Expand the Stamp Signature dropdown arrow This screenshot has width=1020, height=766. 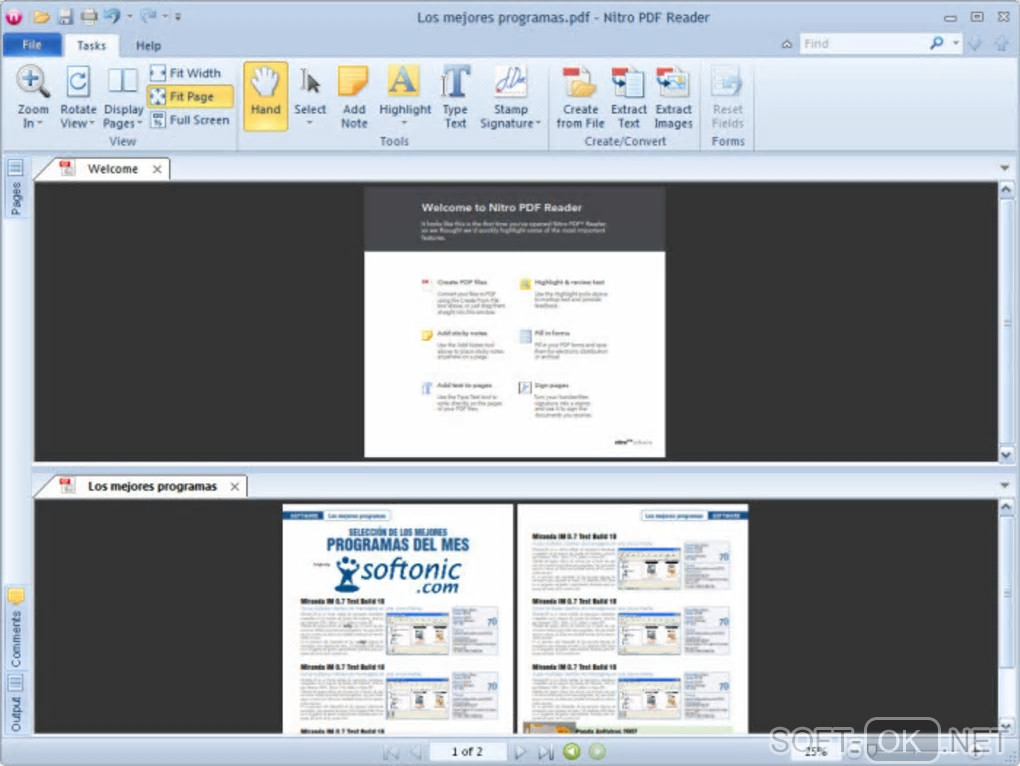coord(538,124)
